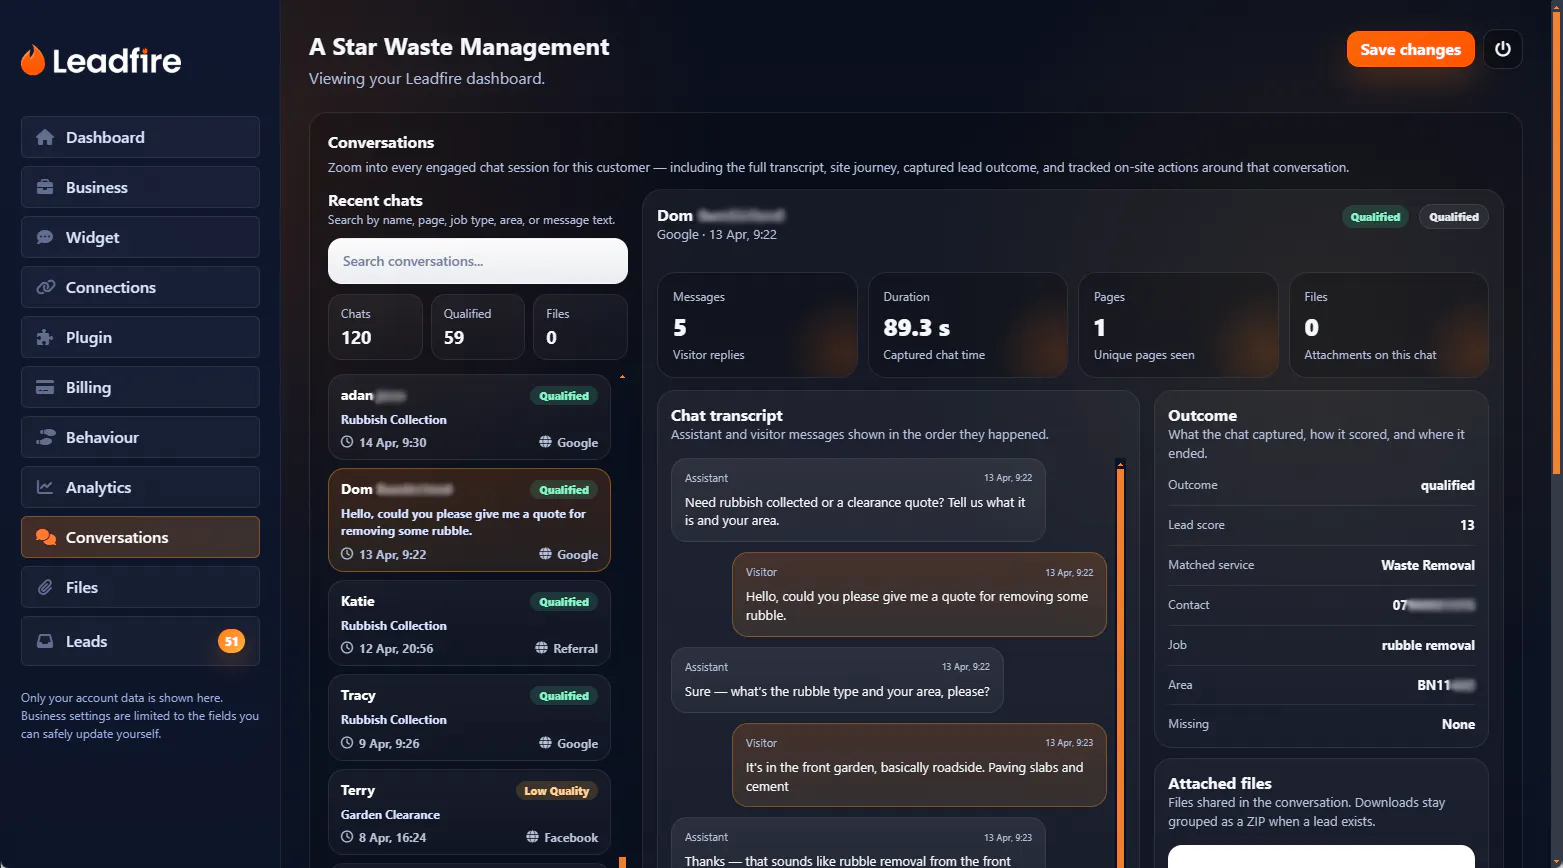Click the Billing card icon
Screen dimensions: 1563x868
click(x=45, y=387)
